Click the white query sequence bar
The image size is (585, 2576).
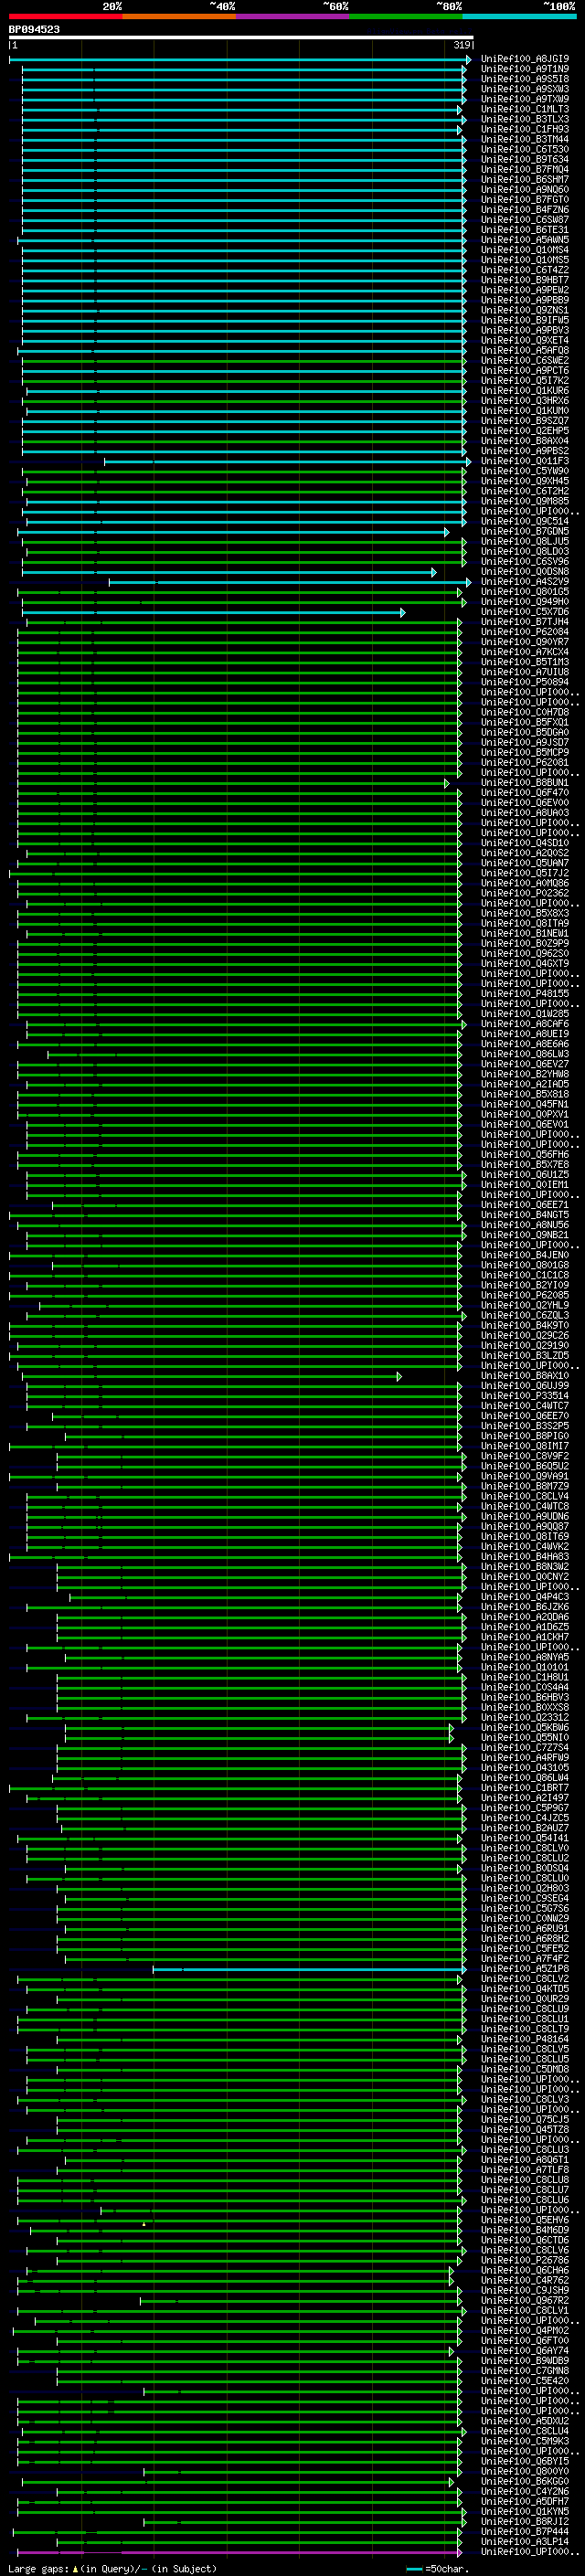(x=241, y=38)
